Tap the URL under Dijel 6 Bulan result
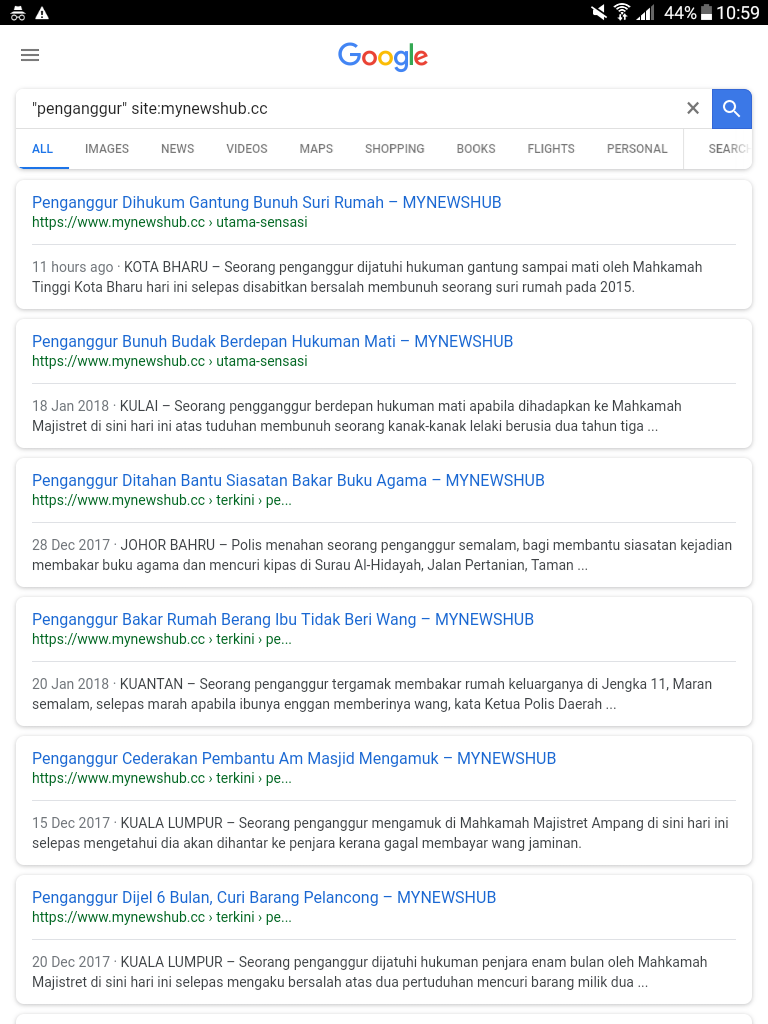Viewport: 768px width, 1024px height. pyautogui.click(x=162, y=918)
